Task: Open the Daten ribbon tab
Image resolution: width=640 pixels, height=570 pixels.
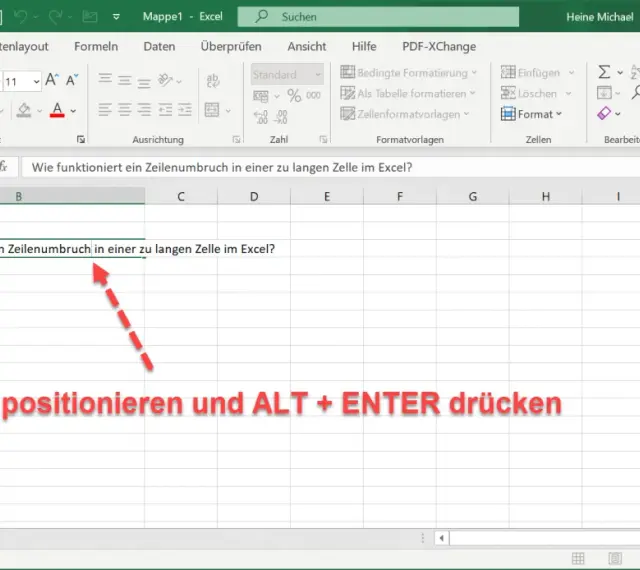Action: (159, 47)
